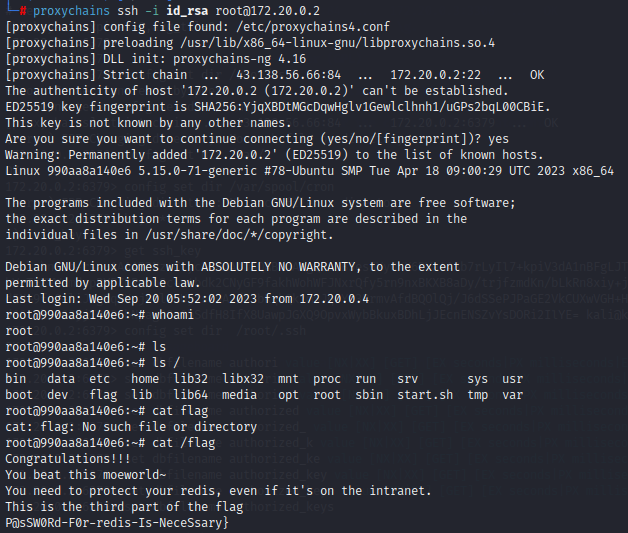
Task: Click the SHA256 key fingerprint text
Action: point(372,107)
